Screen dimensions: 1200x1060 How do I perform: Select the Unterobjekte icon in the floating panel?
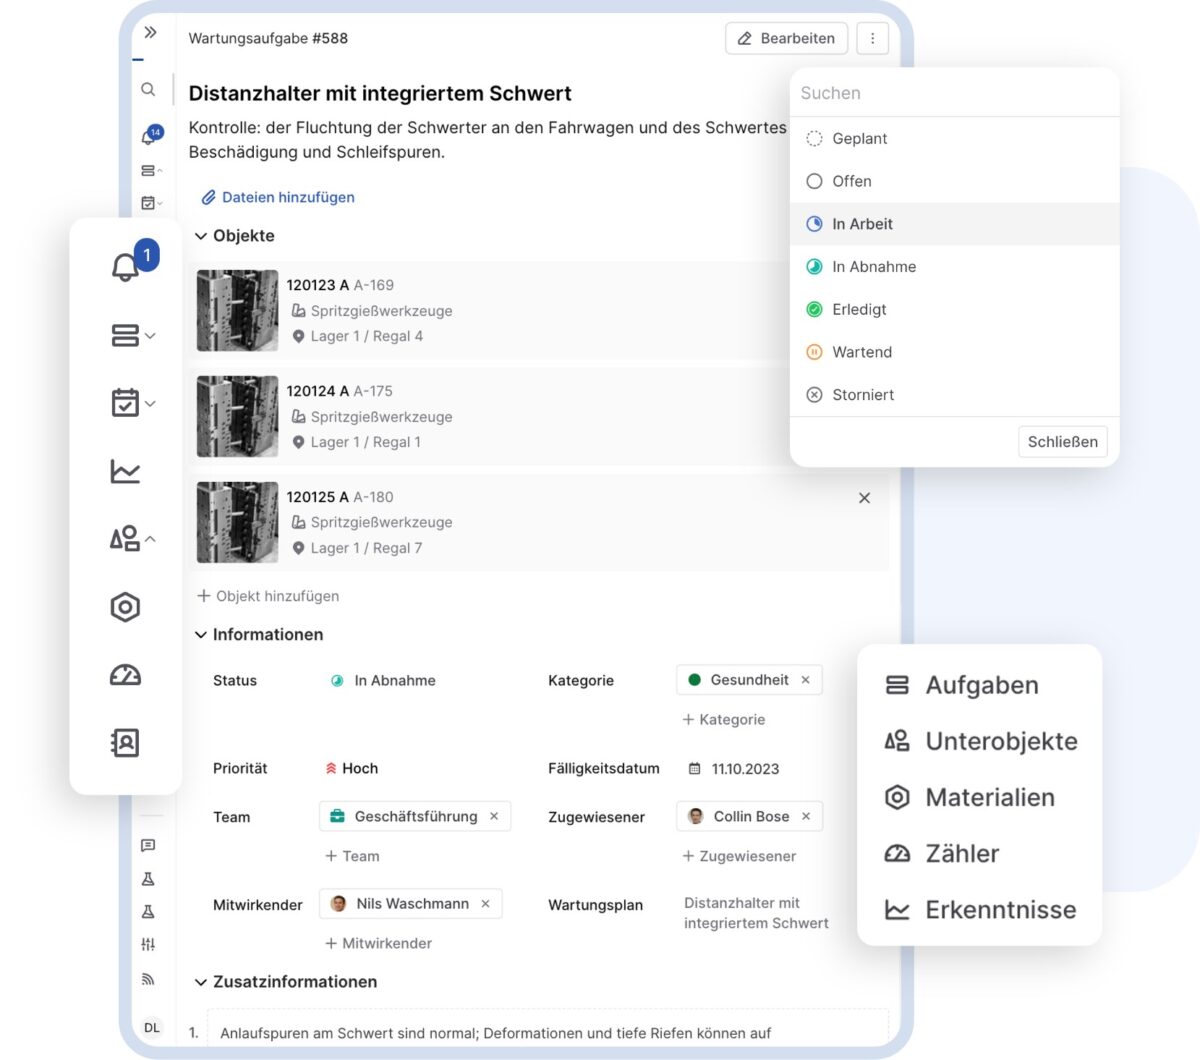click(896, 741)
